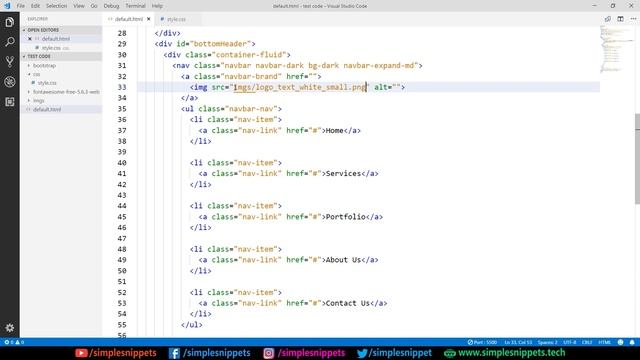640x360 pixels.
Task: Click the EXPLORER panel title
Action: pyautogui.click(x=38, y=19)
